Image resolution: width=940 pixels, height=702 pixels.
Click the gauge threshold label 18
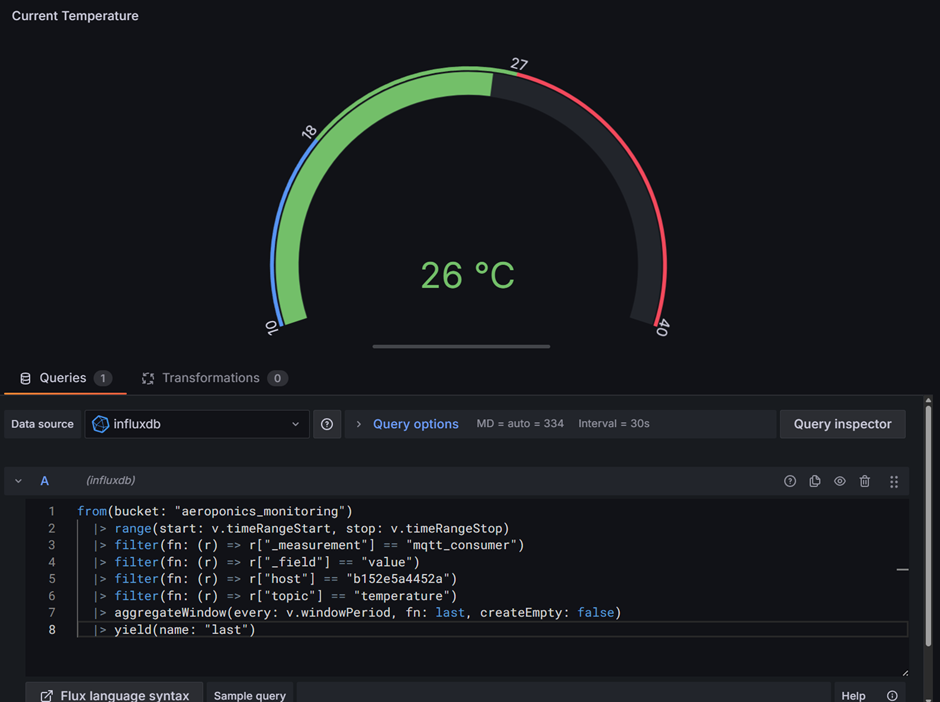[x=308, y=132]
